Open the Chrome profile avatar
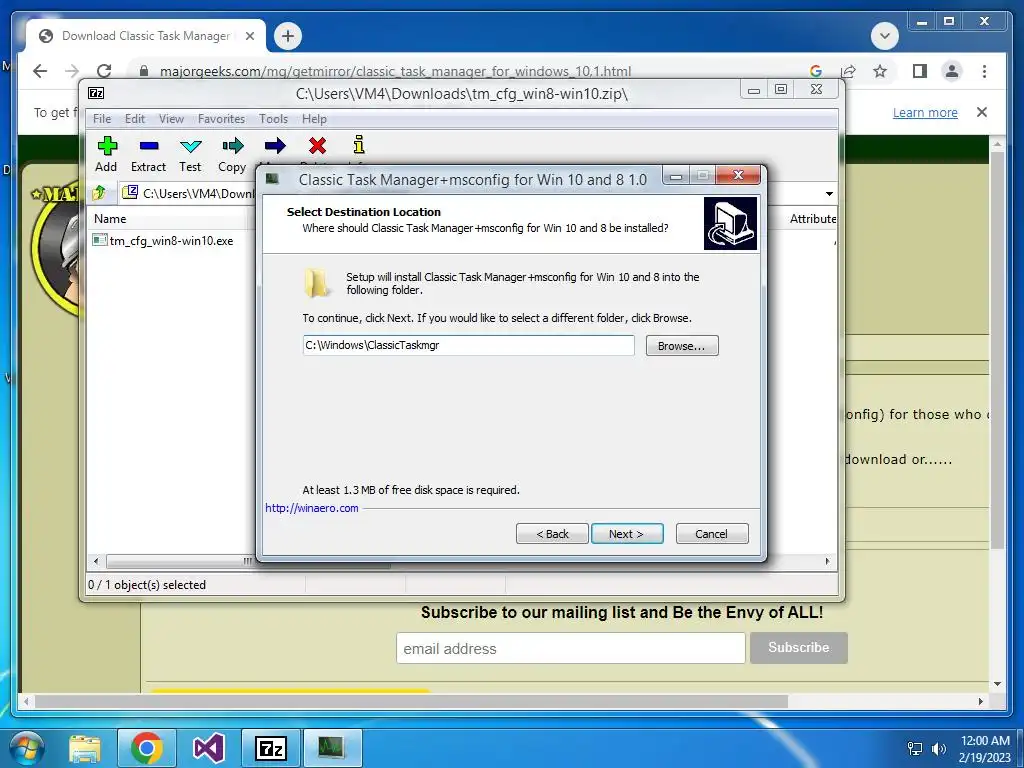This screenshot has height=768, width=1024. point(952,71)
